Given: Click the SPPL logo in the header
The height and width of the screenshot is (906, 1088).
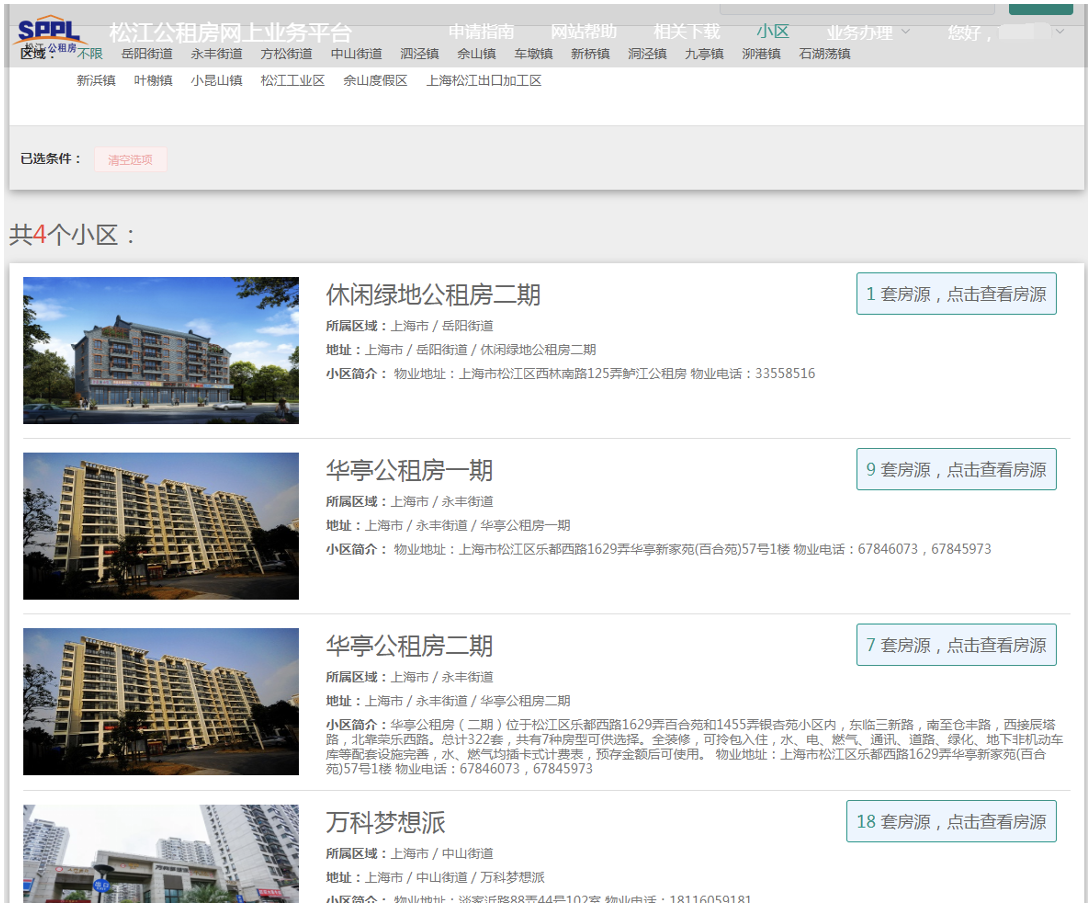Looking at the screenshot, I should (50, 34).
